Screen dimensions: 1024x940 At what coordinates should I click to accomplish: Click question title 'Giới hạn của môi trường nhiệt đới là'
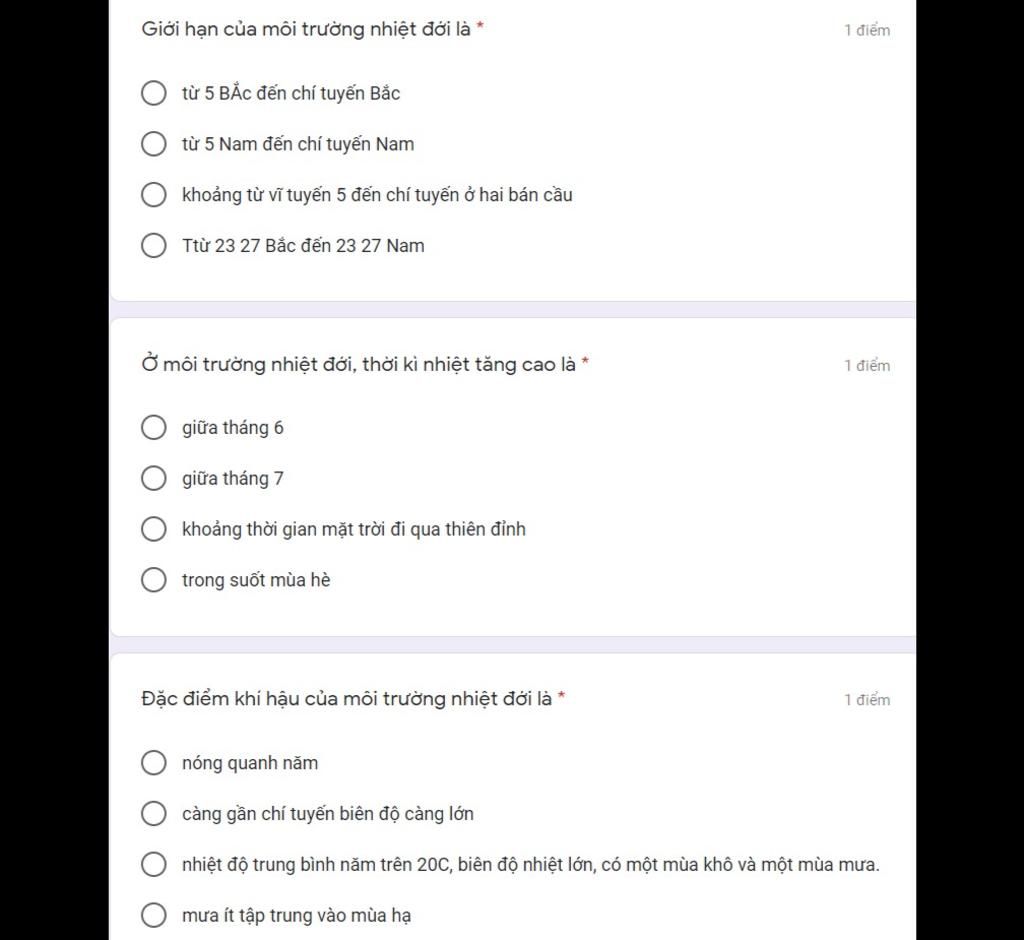(306, 29)
